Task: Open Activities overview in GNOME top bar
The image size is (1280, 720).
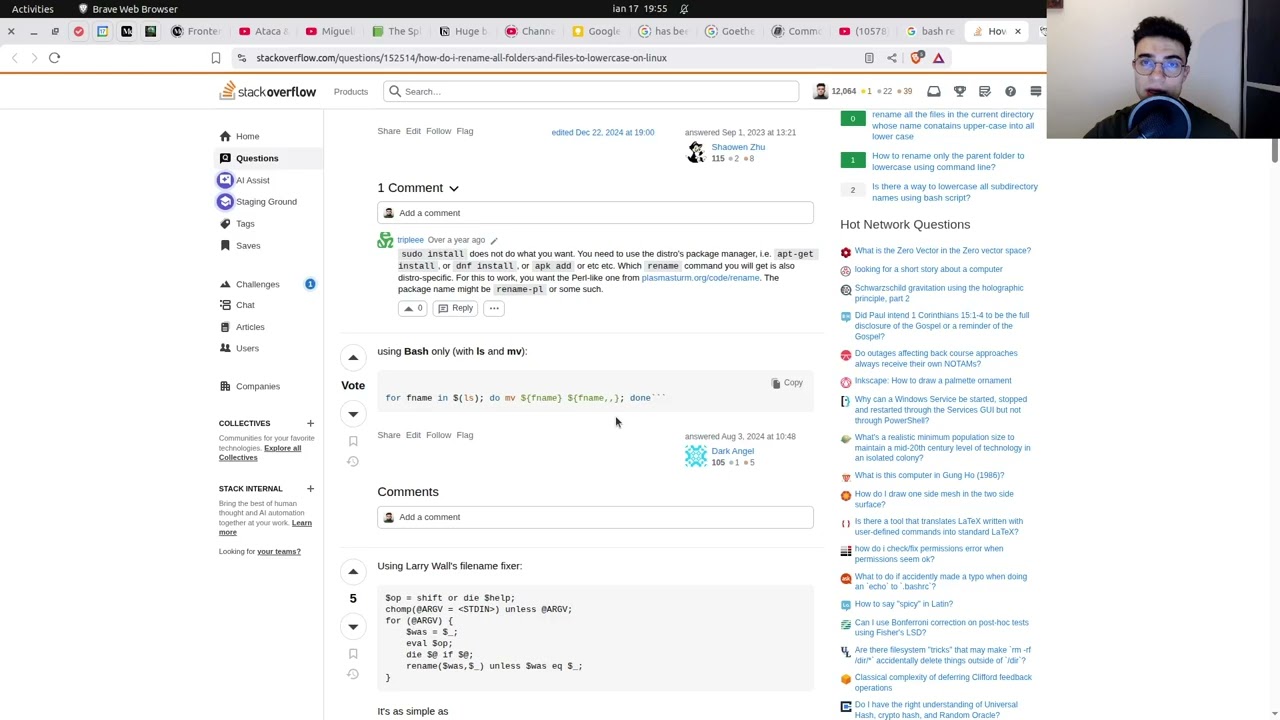Action: [x=33, y=9]
